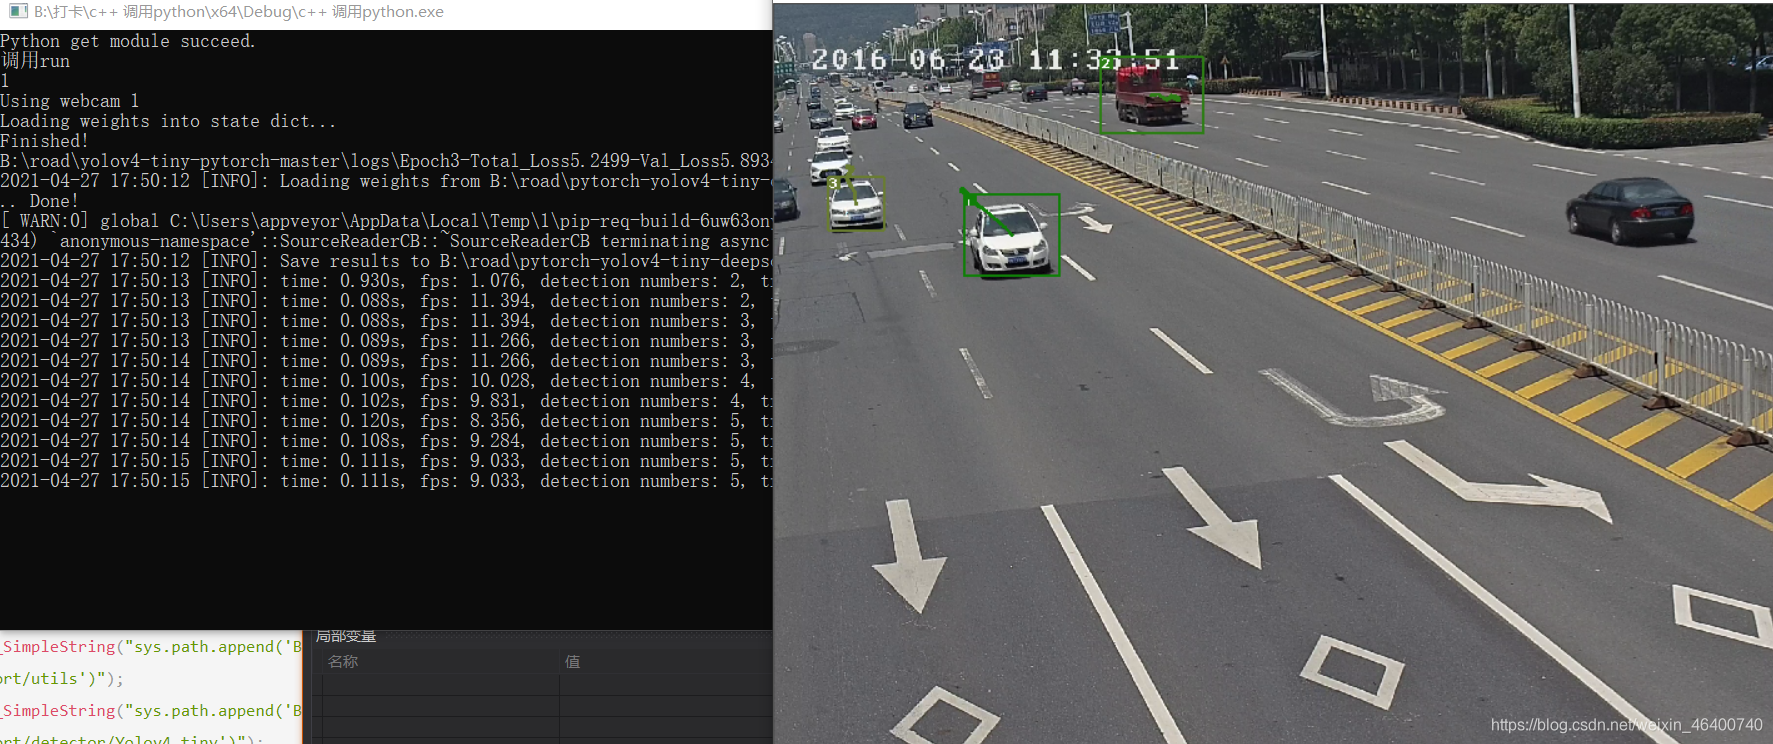1773x744 pixels.
Task: Click the log line with time 0.930s
Action: 386,281
